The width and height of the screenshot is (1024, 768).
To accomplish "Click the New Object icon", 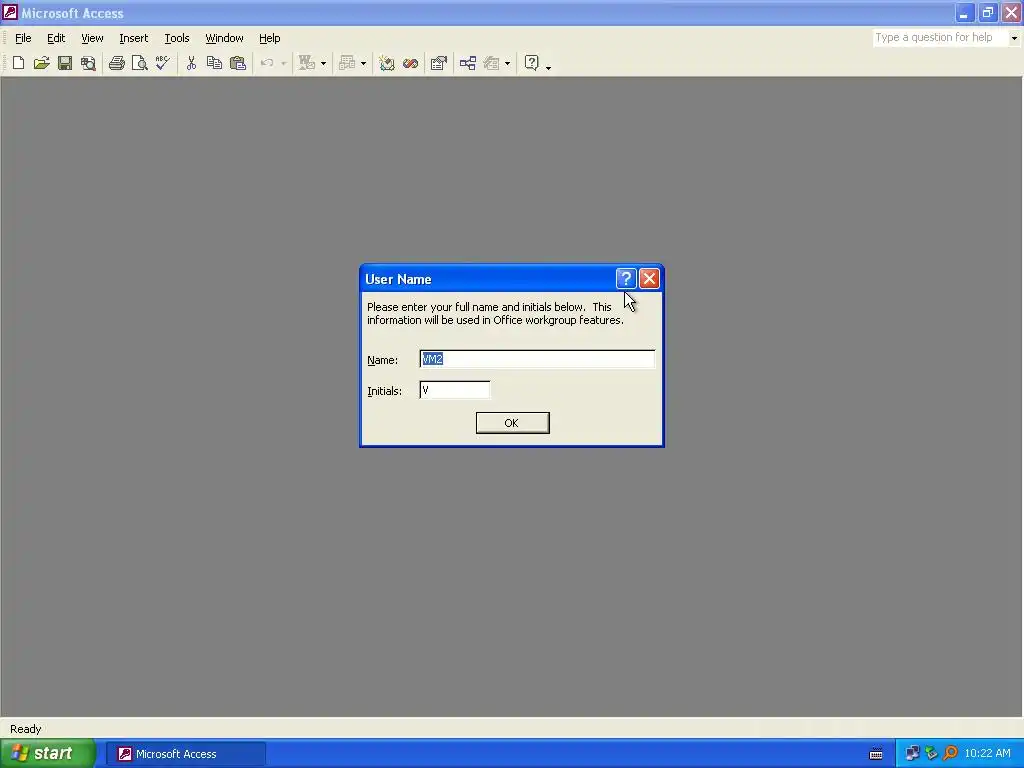I will pos(492,63).
